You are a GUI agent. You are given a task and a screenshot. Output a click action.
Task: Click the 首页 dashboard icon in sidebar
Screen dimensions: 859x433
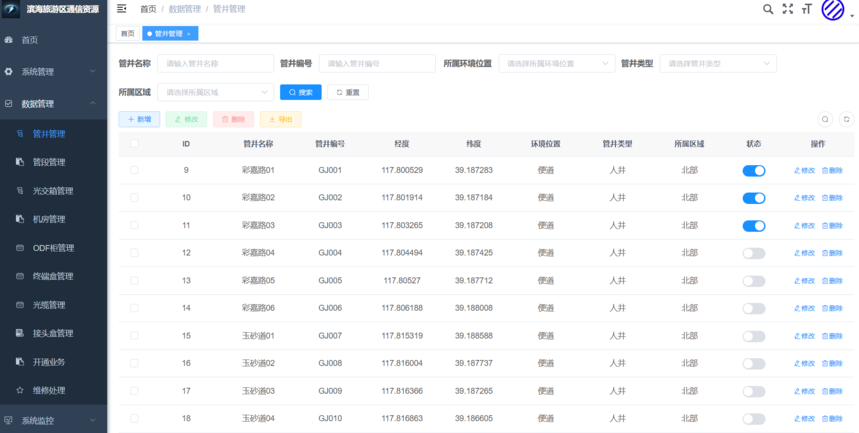(x=8, y=40)
